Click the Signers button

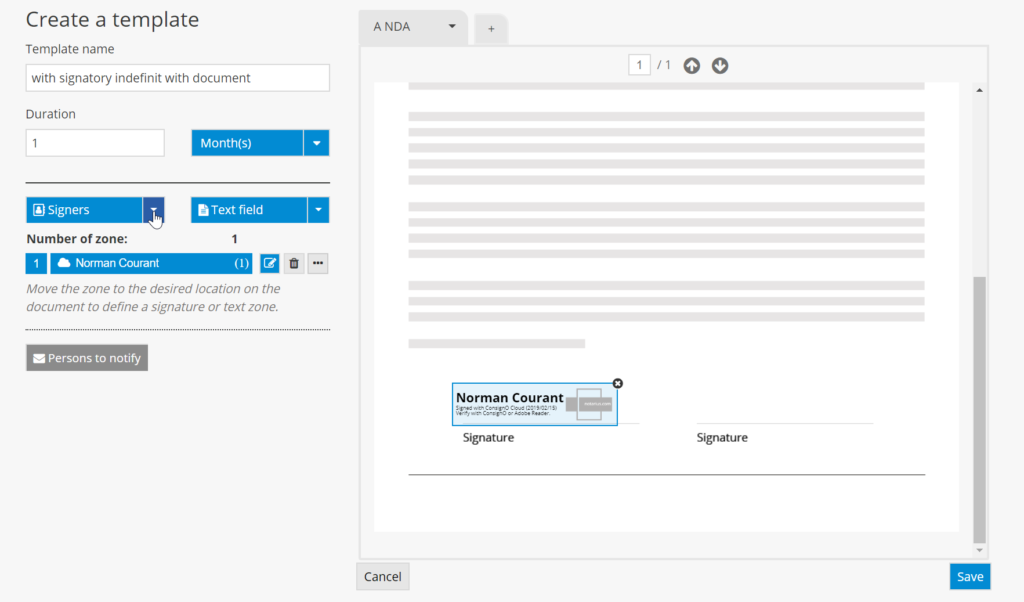(x=84, y=210)
